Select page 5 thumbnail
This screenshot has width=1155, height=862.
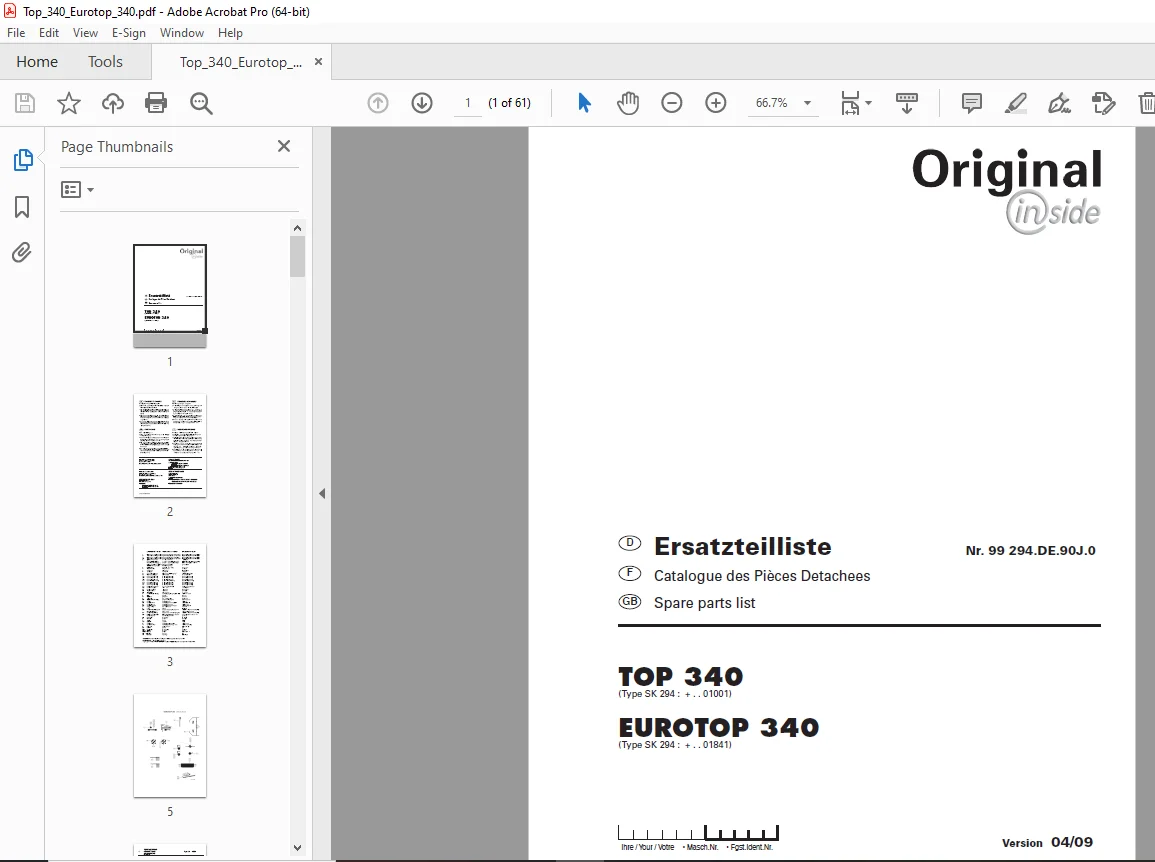(x=169, y=746)
